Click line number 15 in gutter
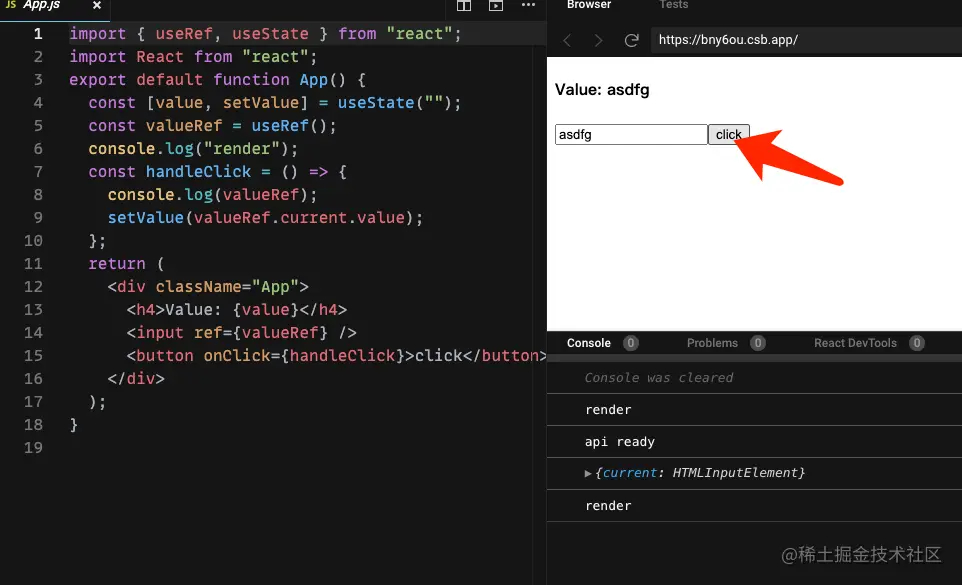The image size is (962, 585). [x=33, y=356]
